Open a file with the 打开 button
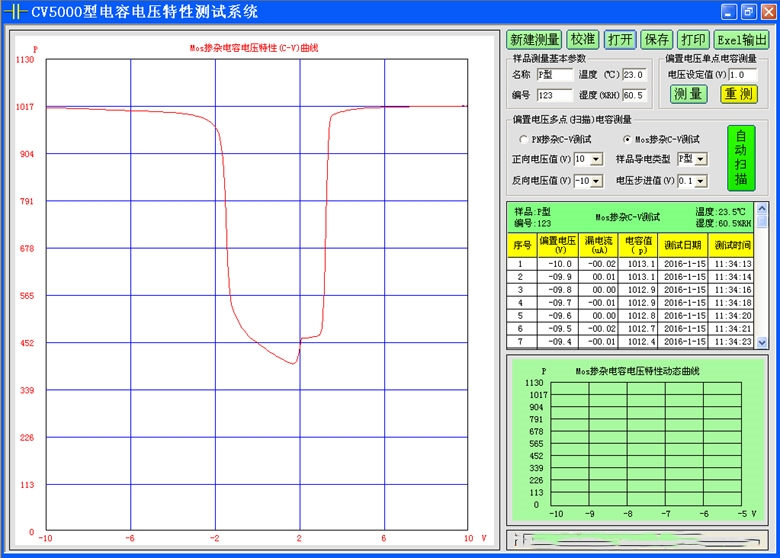This screenshot has width=780, height=558. coord(620,40)
